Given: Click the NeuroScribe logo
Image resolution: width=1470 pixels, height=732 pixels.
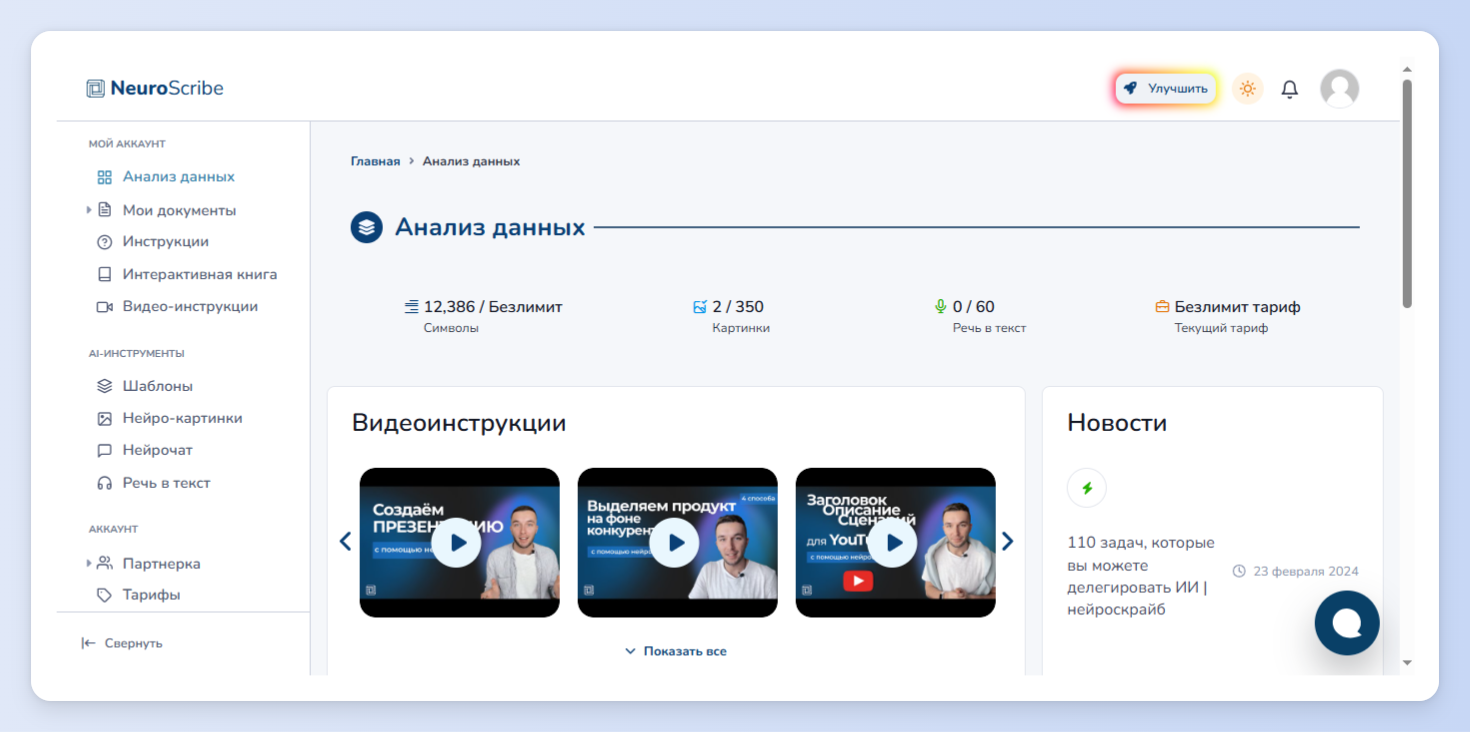Looking at the screenshot, I should [x=155, y=88].
